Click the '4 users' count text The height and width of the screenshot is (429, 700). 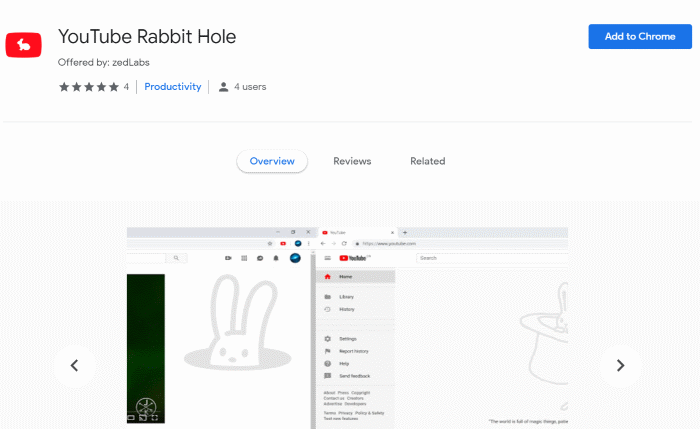pos(250,87)
